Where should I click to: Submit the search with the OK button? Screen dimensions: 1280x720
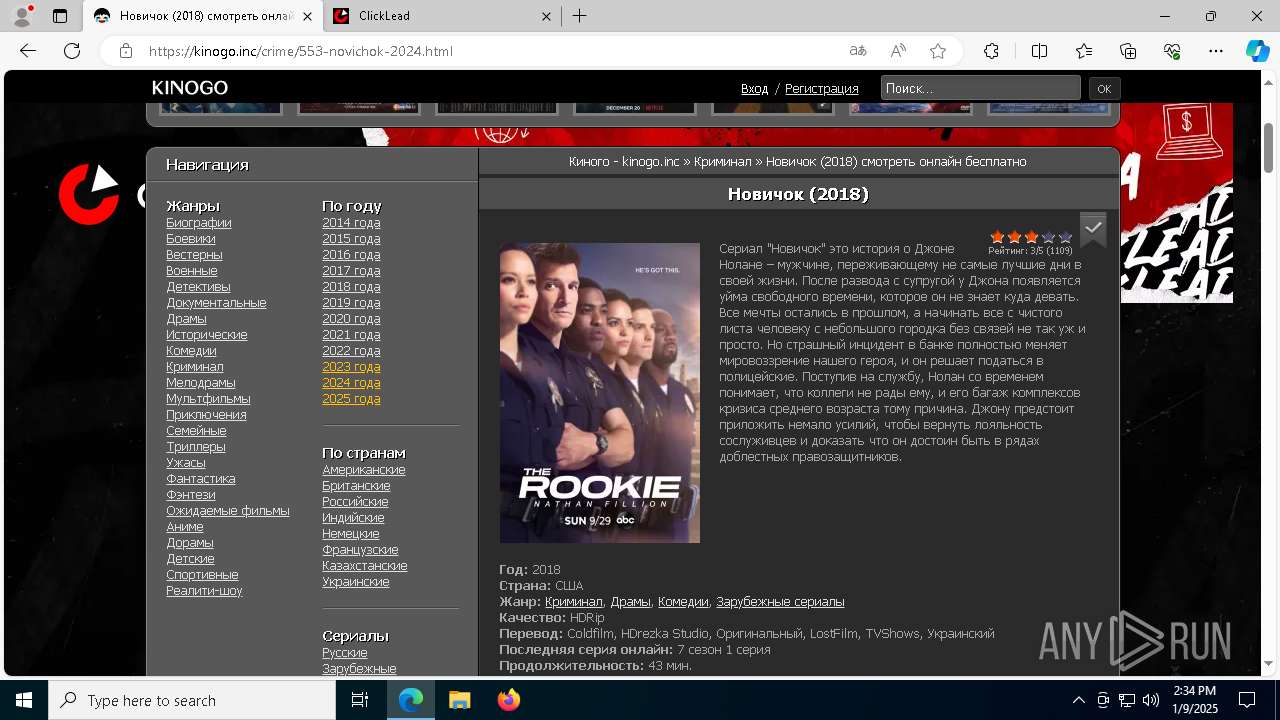click(x=1104, y=89)
